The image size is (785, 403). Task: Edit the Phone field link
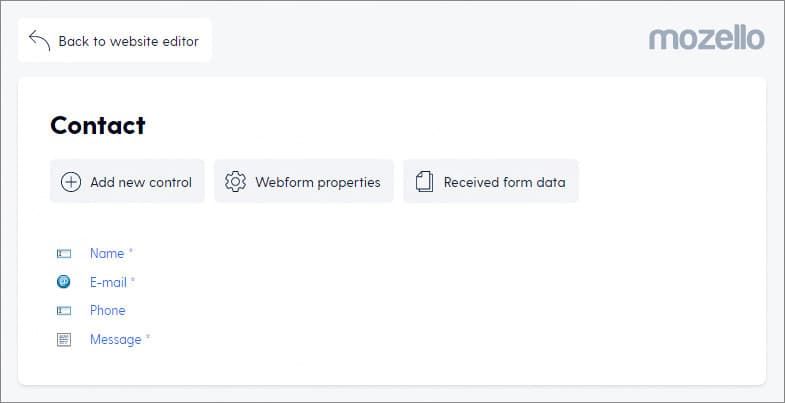[x=108, y=310]
